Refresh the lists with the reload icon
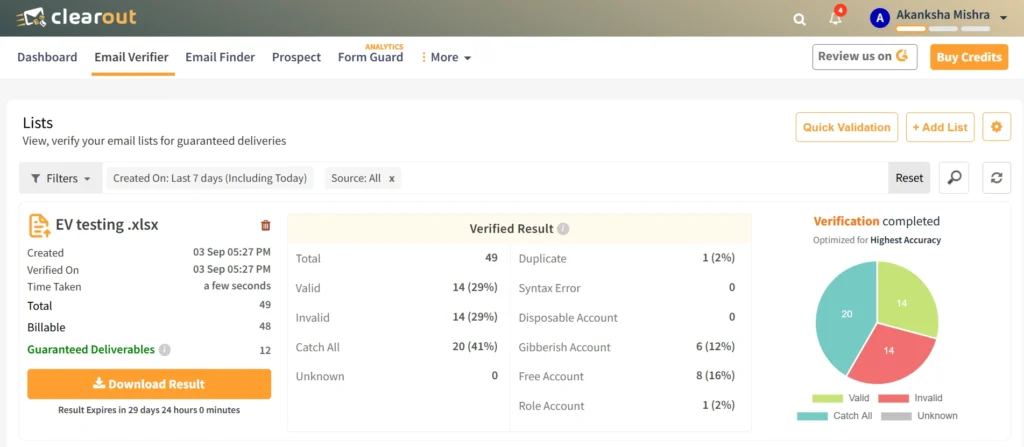The width and height of the screenshot is (1024, 447). click(x=997, y=178)
